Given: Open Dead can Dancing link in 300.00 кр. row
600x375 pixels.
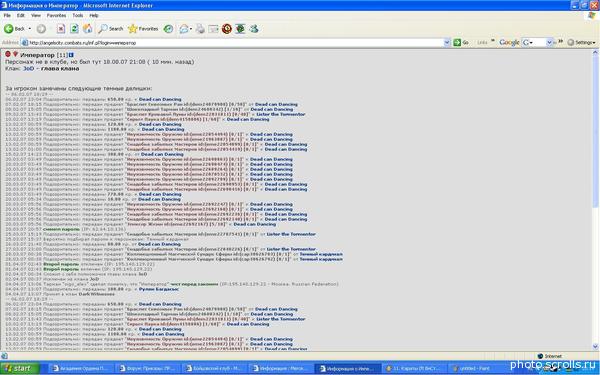Looking at the screenshot, I should point(162,155).
